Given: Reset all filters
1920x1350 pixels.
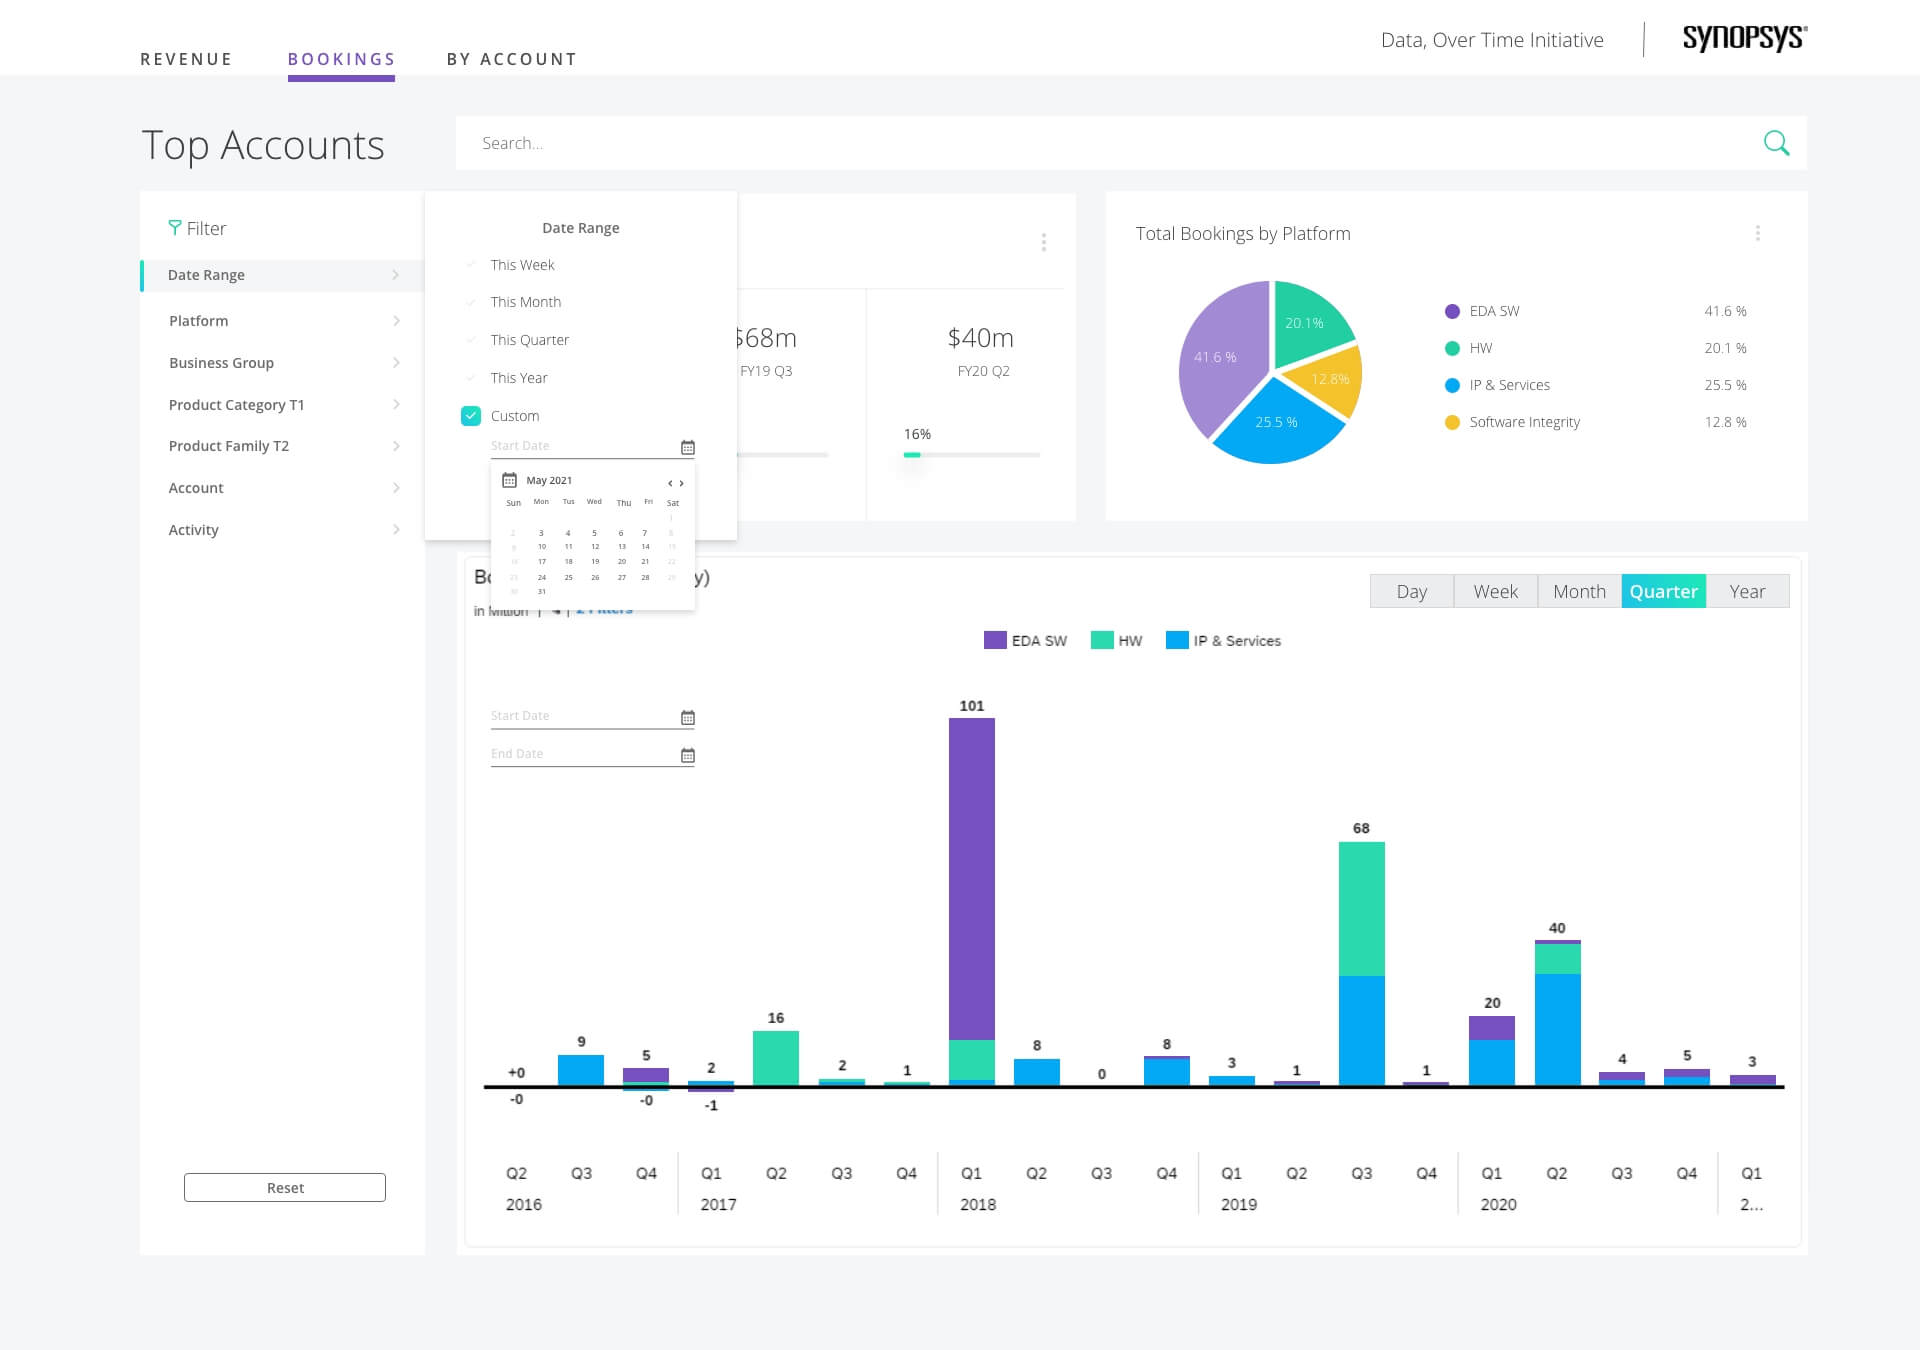Looking at the screenshot, I should coord(285,1188).
